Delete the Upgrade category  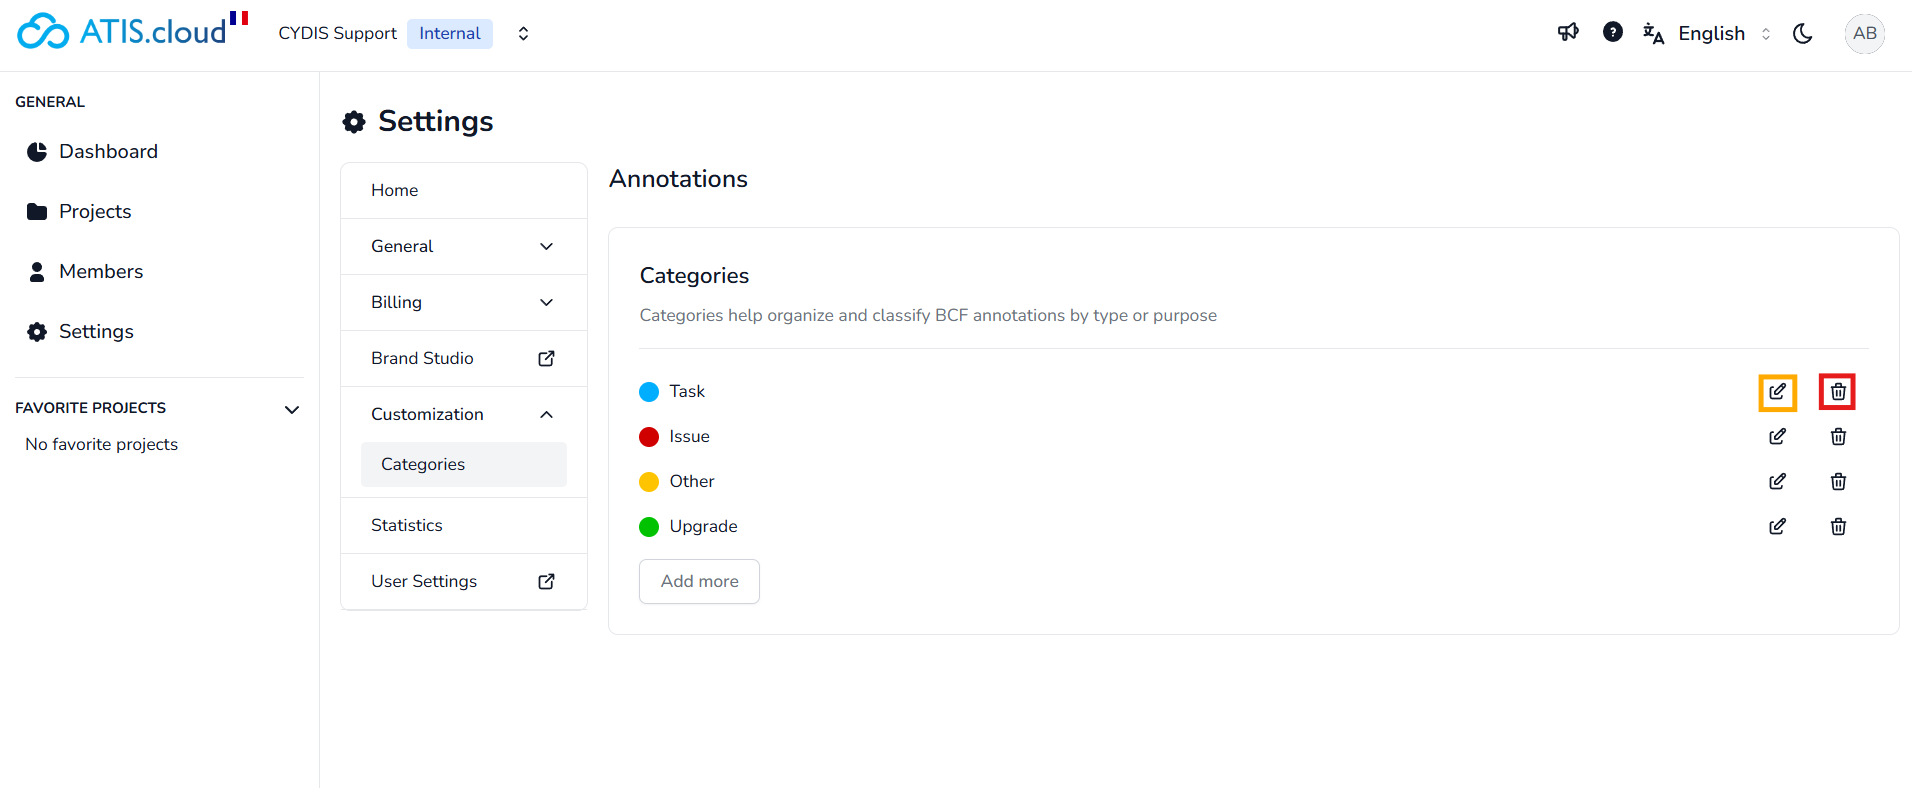tap(1838, 527)
